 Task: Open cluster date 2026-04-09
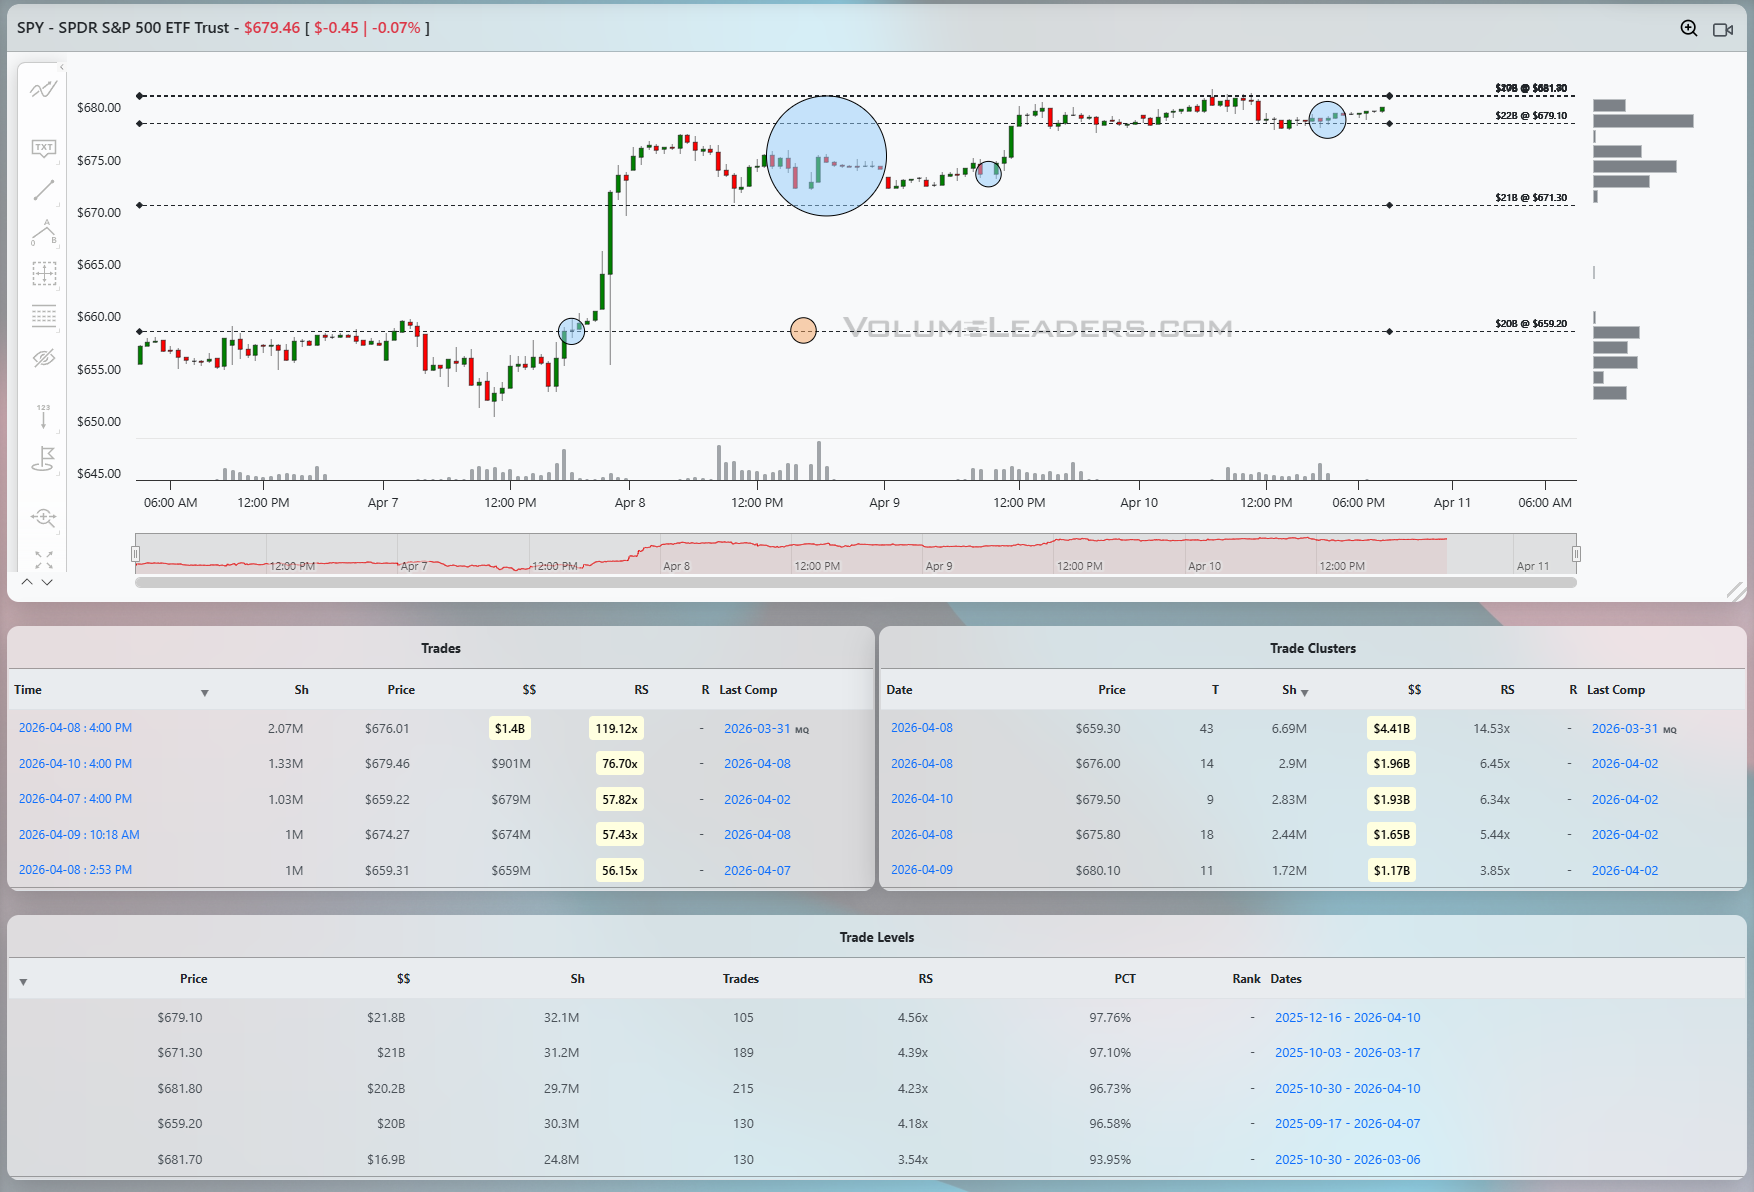coord(922,870)
